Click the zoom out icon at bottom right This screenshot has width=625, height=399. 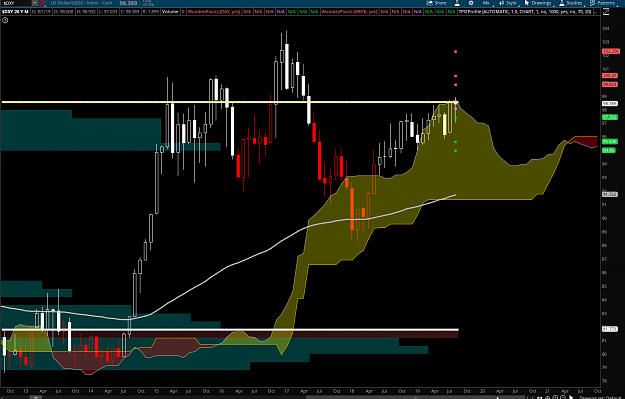[562, 397]
